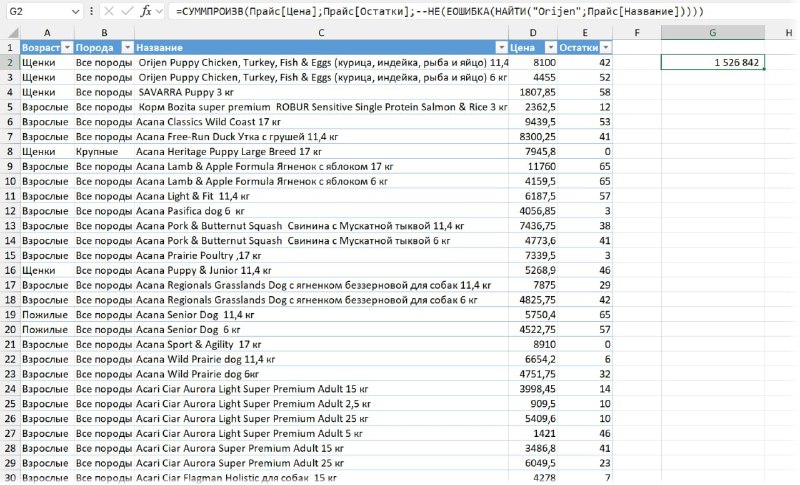800x485 pixels.
Task: Select row 29 header
Action: click(10, 463)
